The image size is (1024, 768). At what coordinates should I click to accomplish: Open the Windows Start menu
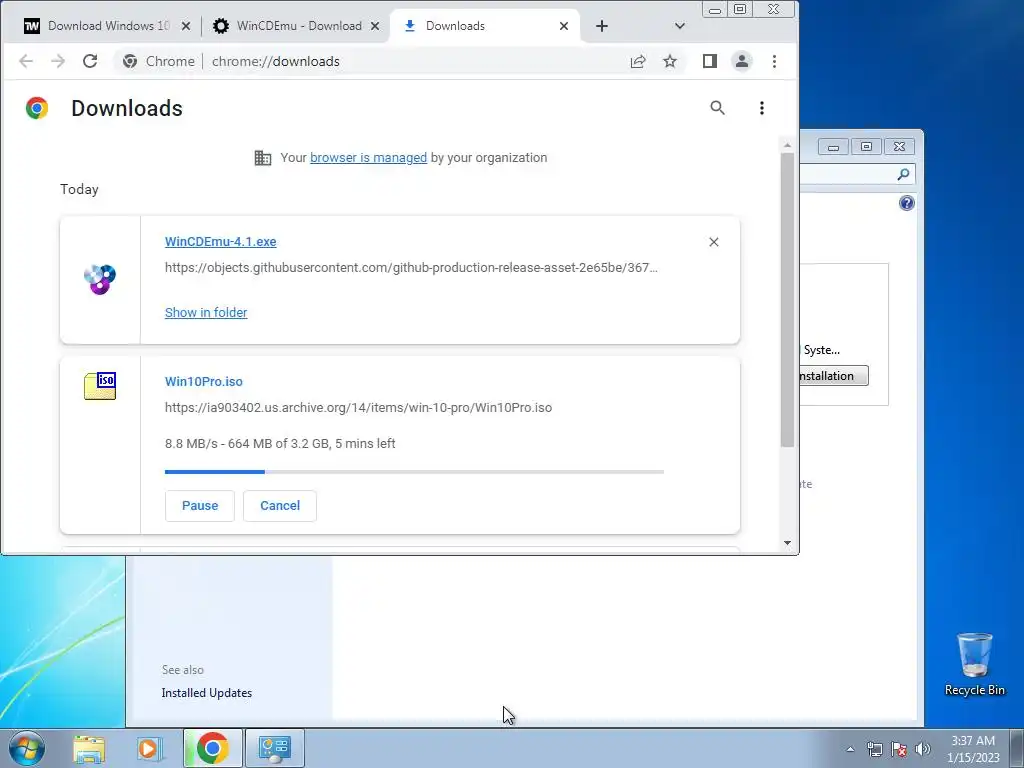click(27, 748)
